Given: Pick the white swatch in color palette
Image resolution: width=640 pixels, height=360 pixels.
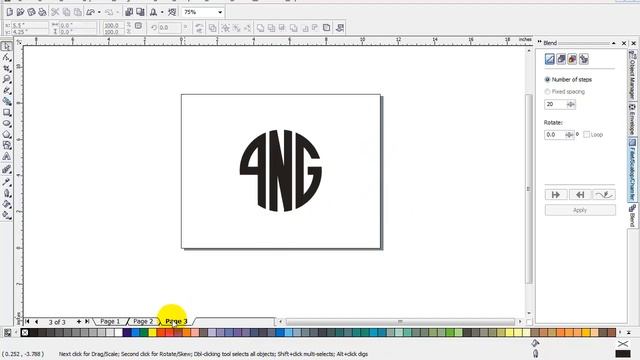Looking at the screenshot, I should pyautogui.click(x=118, y=333).
